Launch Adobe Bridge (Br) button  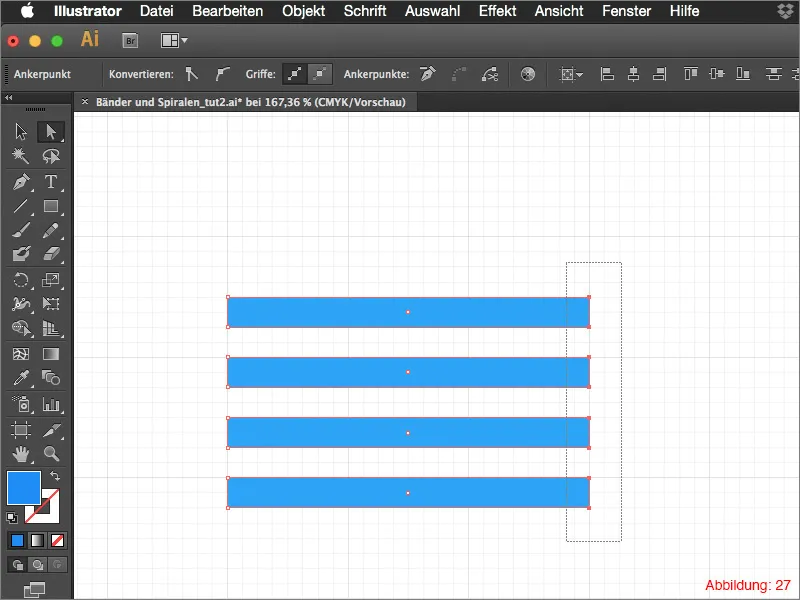coord(130,40)
